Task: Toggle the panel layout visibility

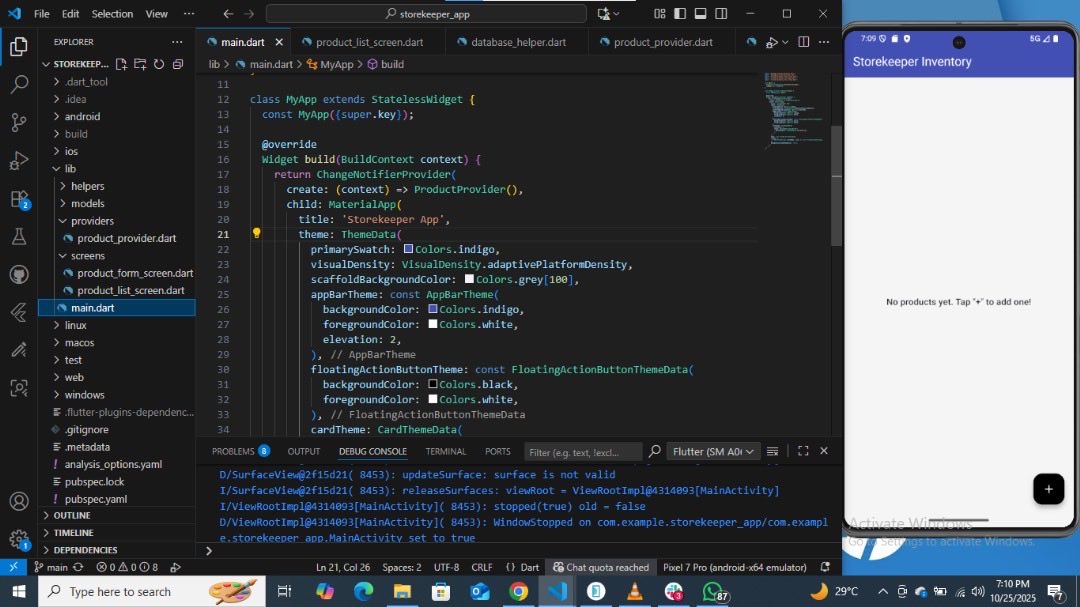Action: point(701,13)
